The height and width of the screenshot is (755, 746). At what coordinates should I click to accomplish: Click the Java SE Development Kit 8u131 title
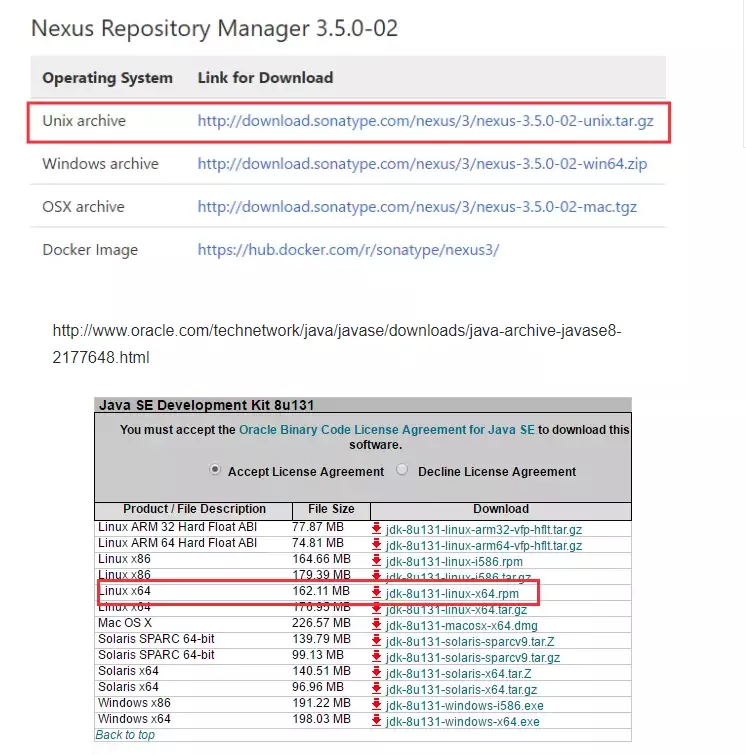(206, 405)
